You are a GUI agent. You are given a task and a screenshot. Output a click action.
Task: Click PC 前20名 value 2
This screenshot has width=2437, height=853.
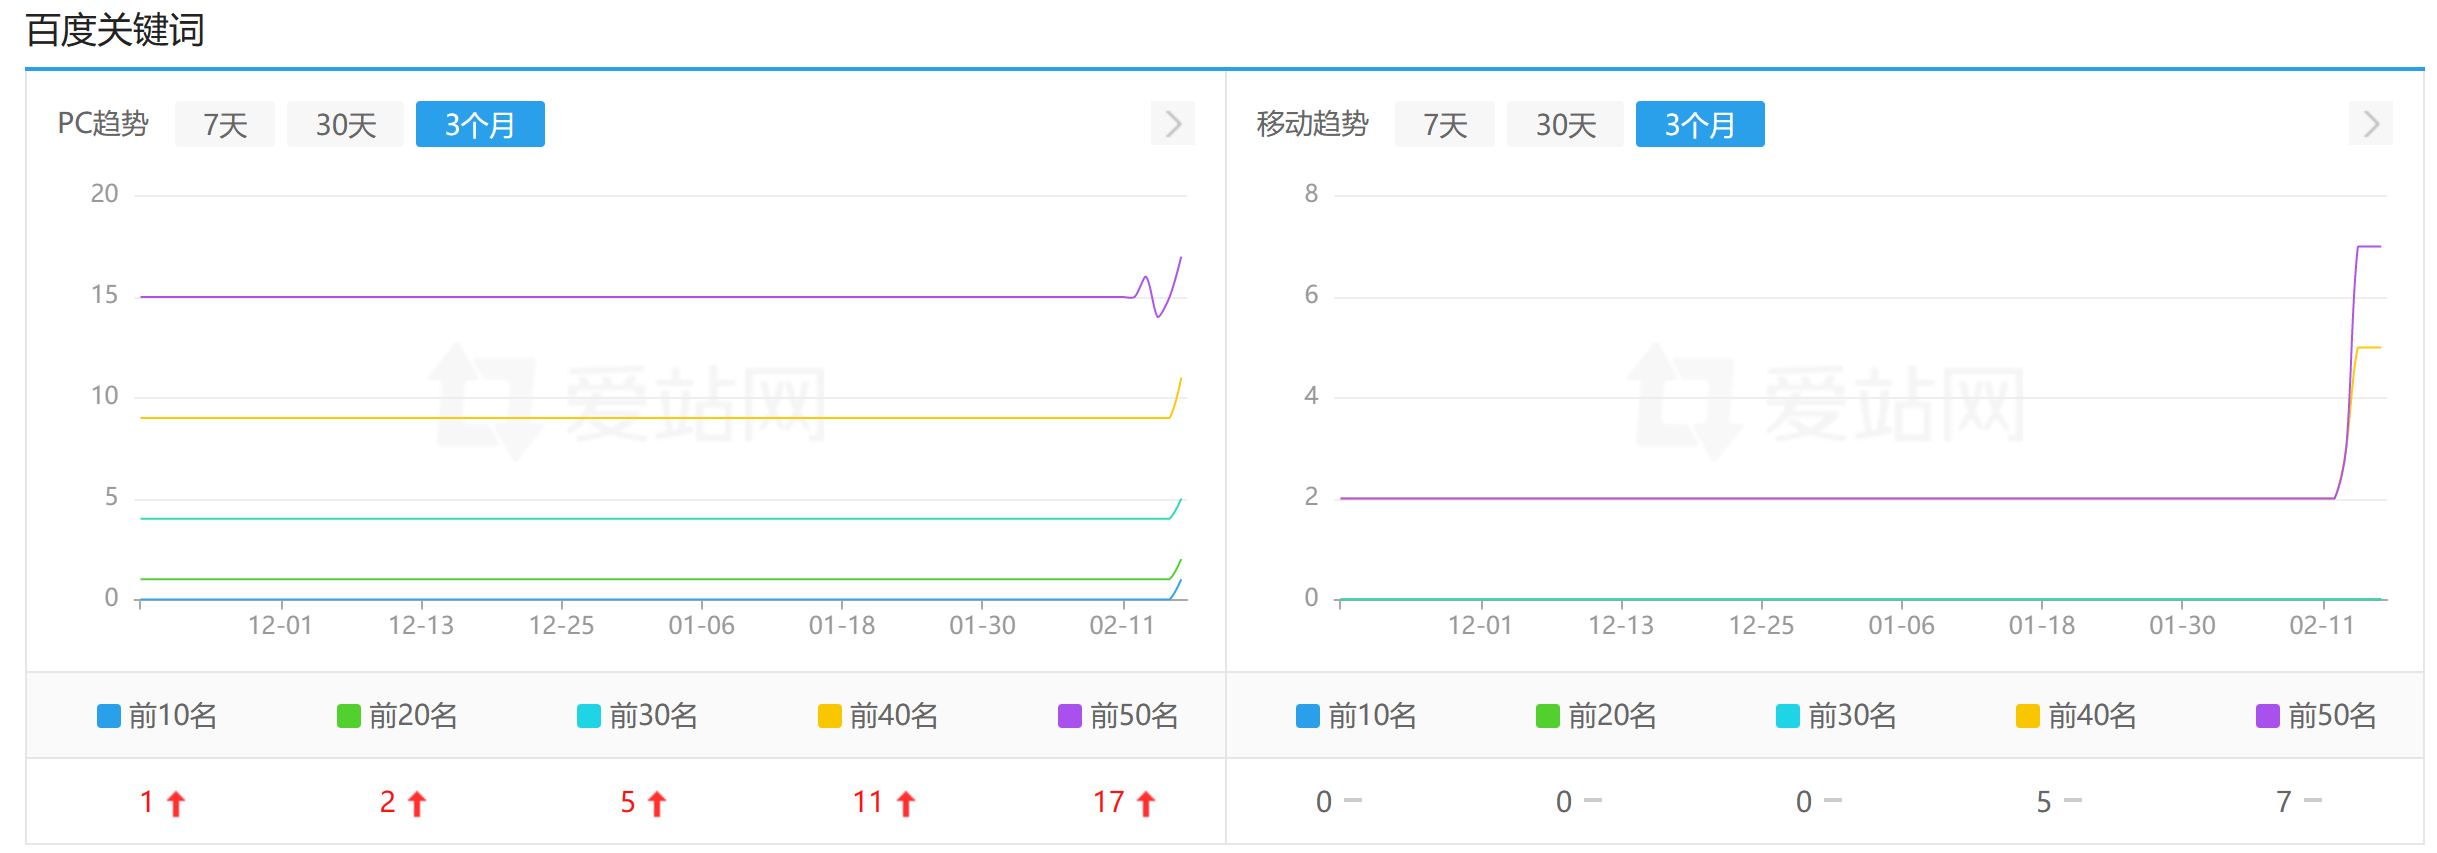[x=388, y=802]
